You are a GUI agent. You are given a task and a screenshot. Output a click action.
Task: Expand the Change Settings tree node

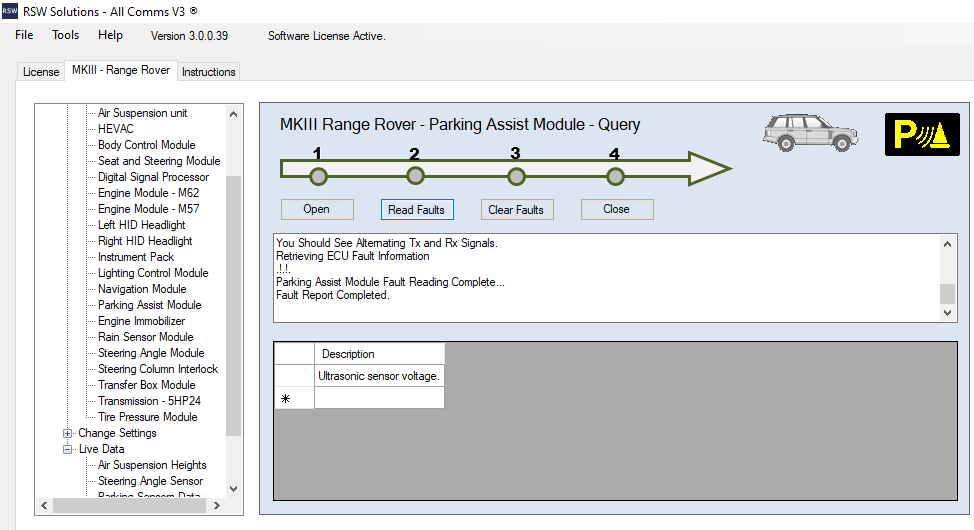(68, 433)
